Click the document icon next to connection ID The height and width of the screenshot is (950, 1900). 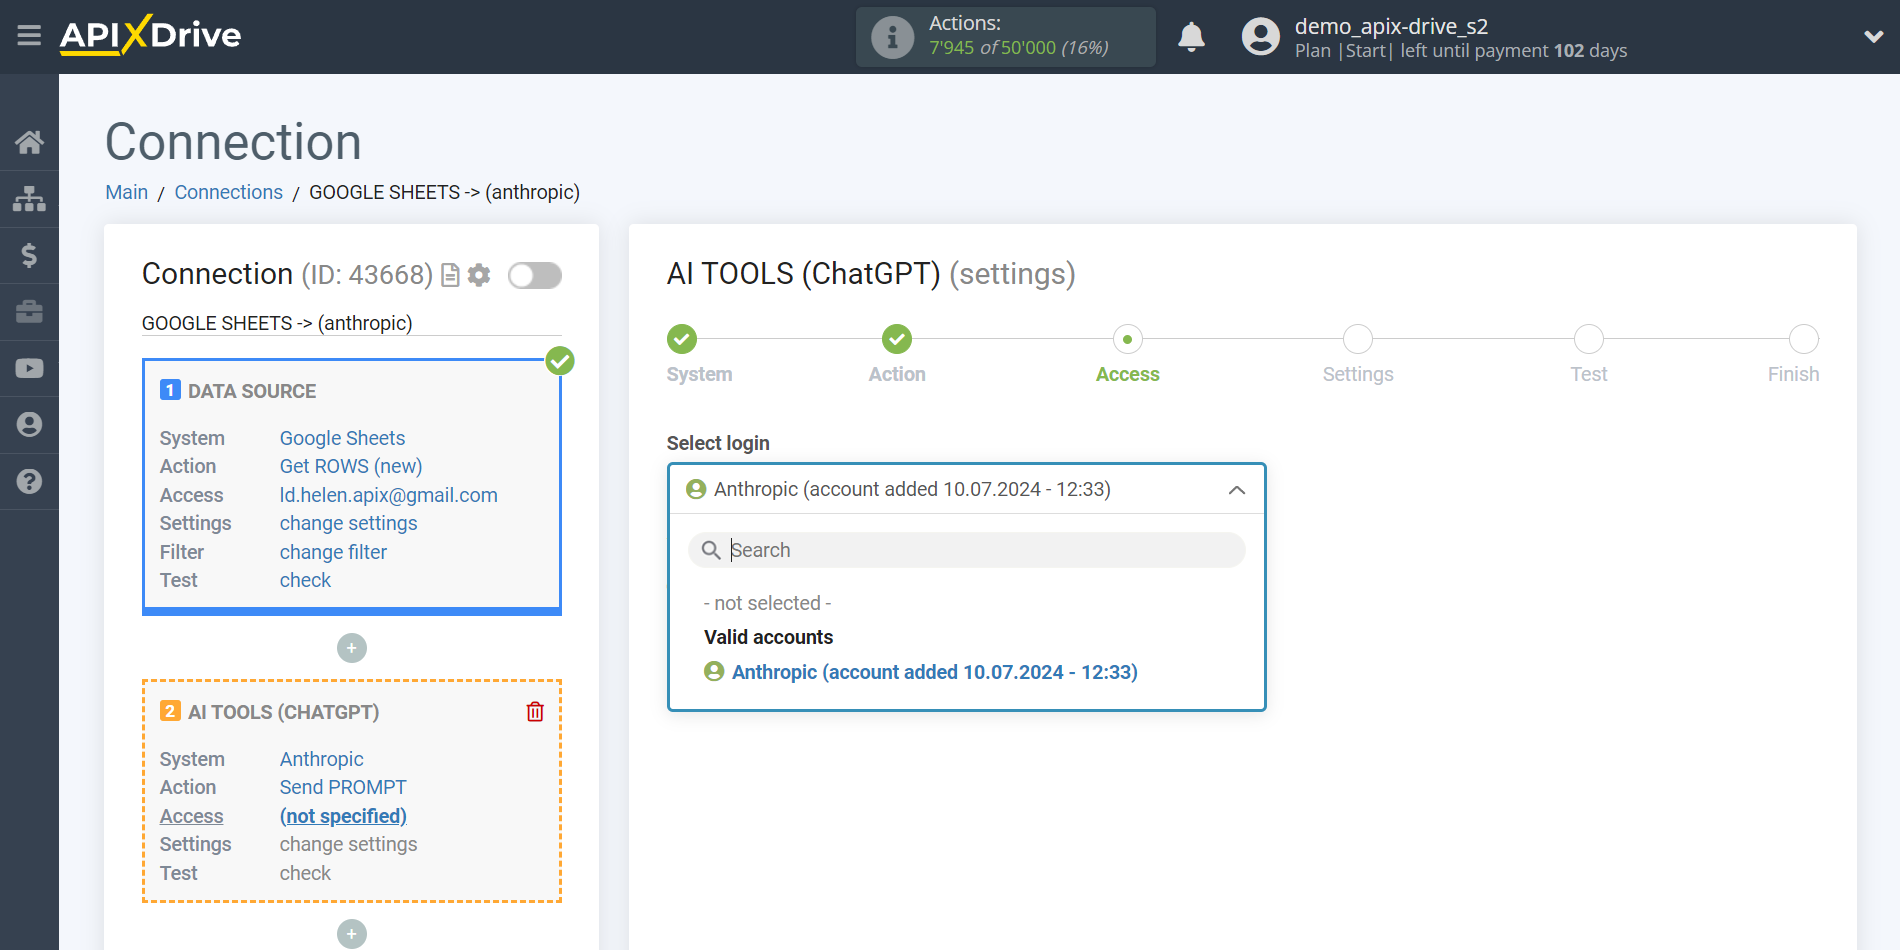(x=450, y=275)
